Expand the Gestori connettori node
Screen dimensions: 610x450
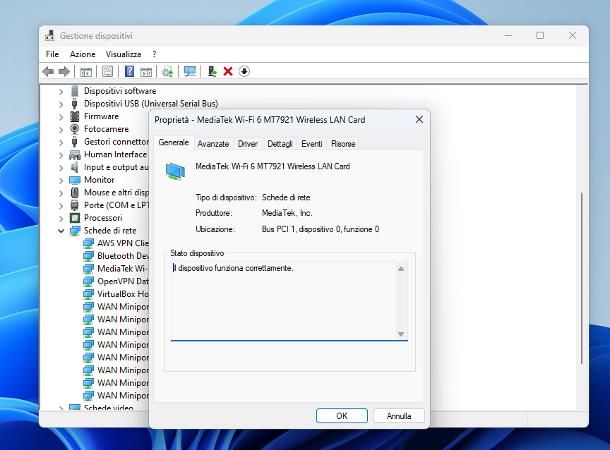click(x=61, y=142)
